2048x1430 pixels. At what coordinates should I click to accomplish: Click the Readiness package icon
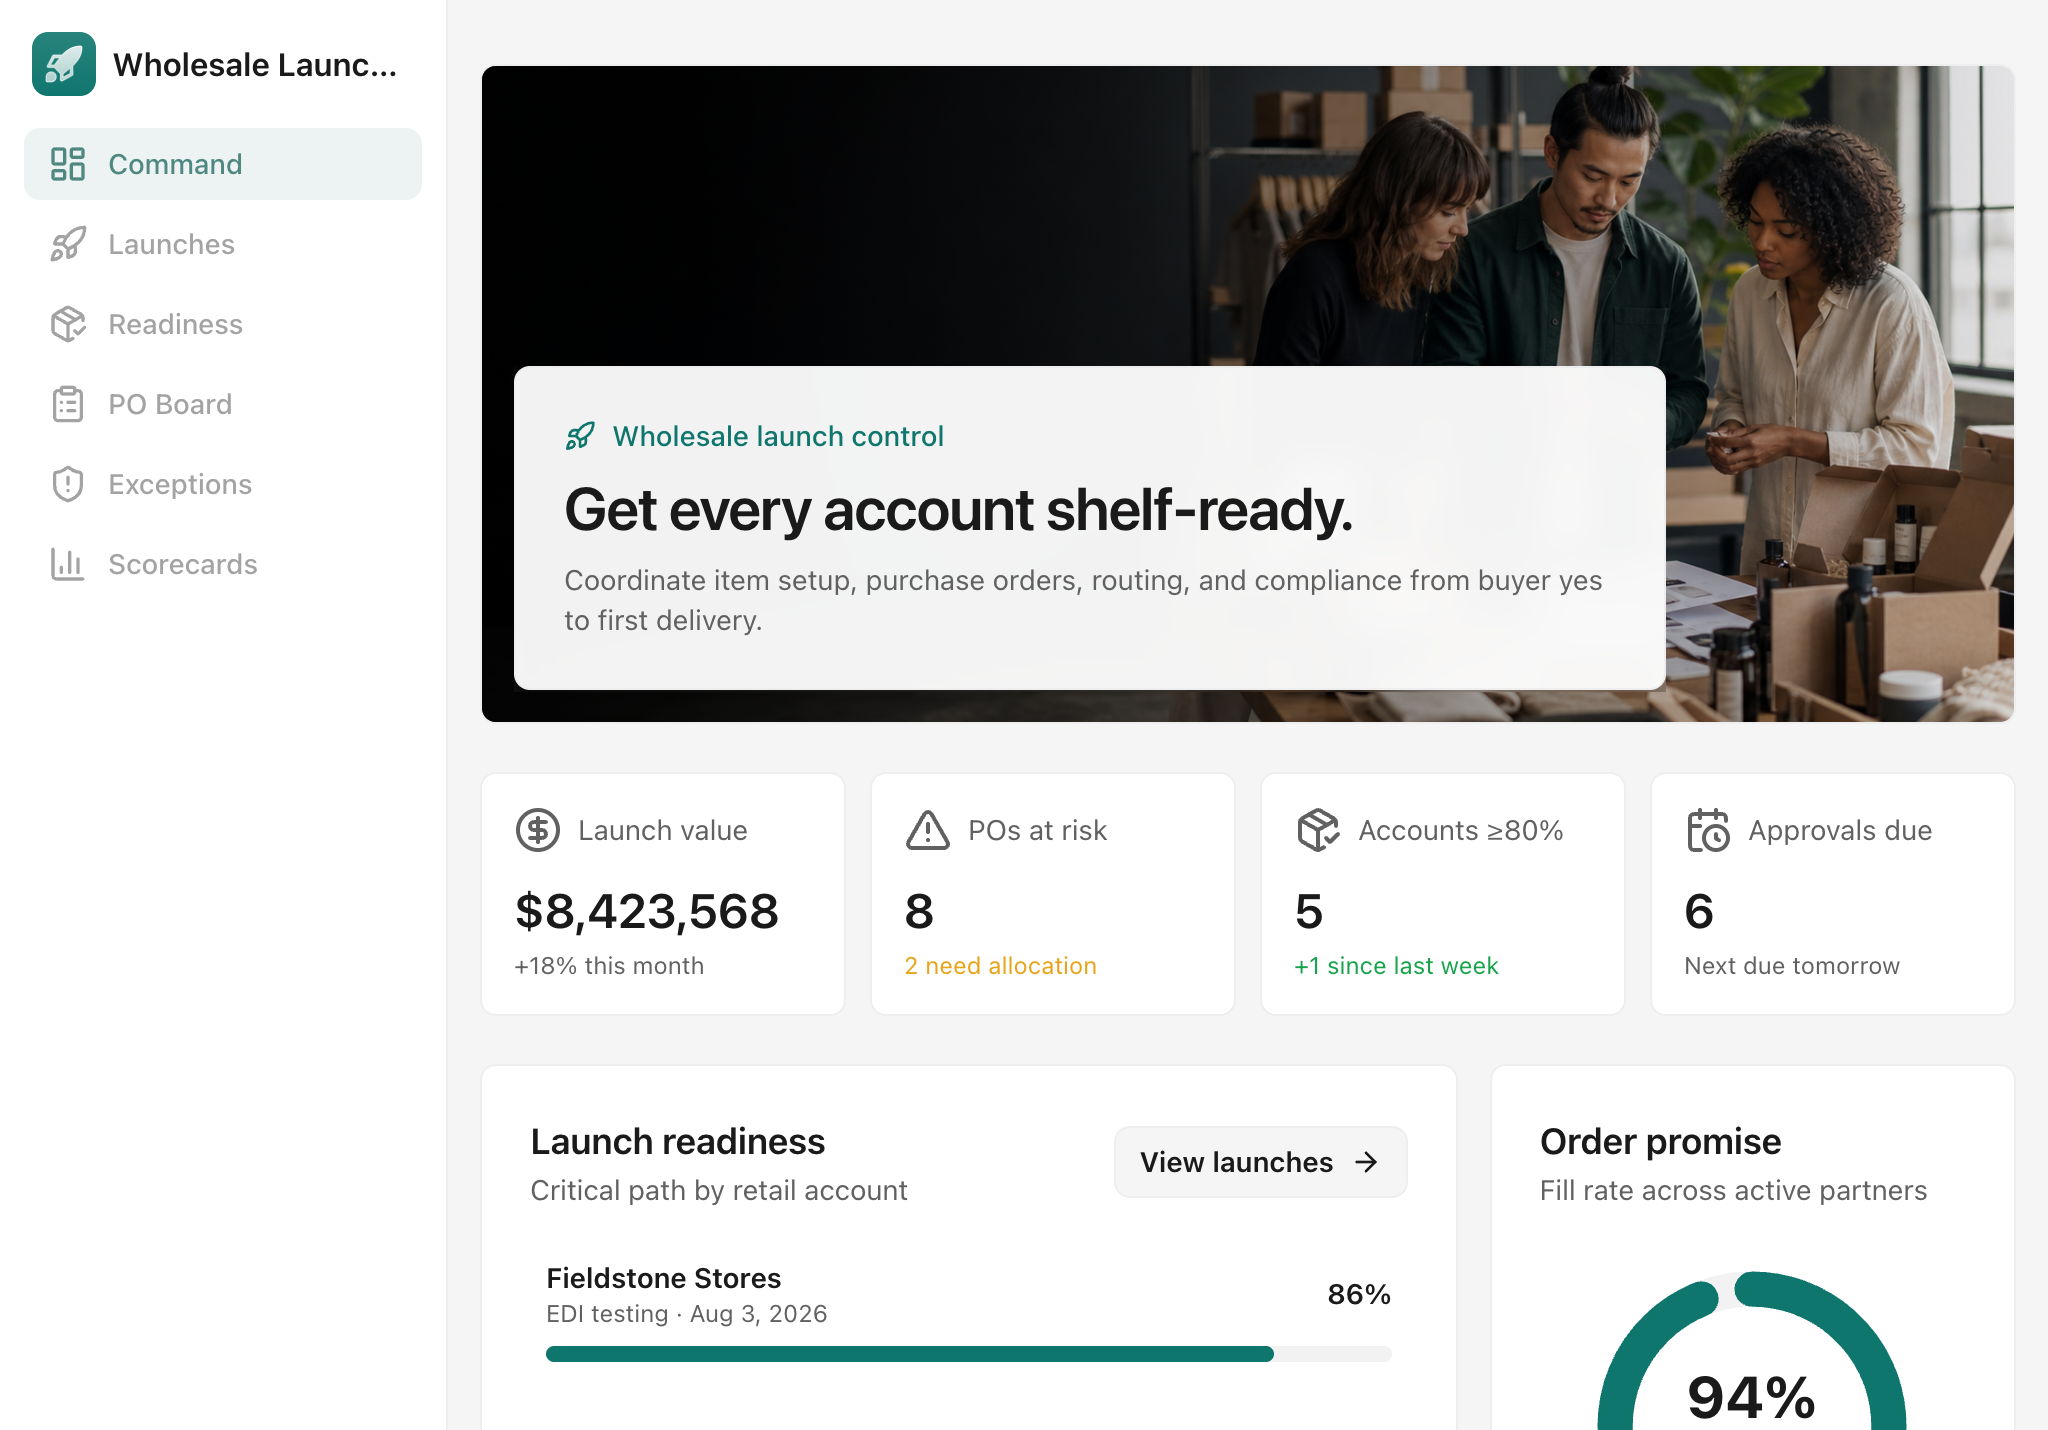coord(68,324)
